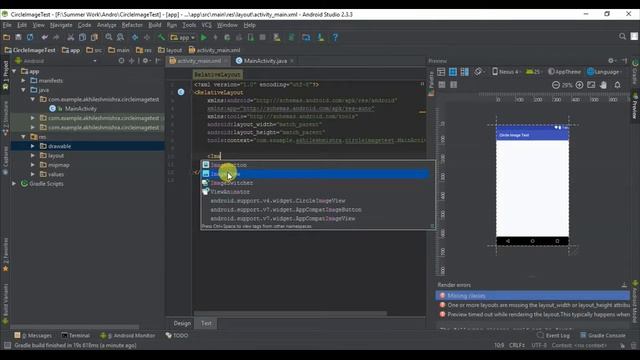Switch to Design tab at editor bottom
The height and width of the screenshot is (360, 640).
182,323
